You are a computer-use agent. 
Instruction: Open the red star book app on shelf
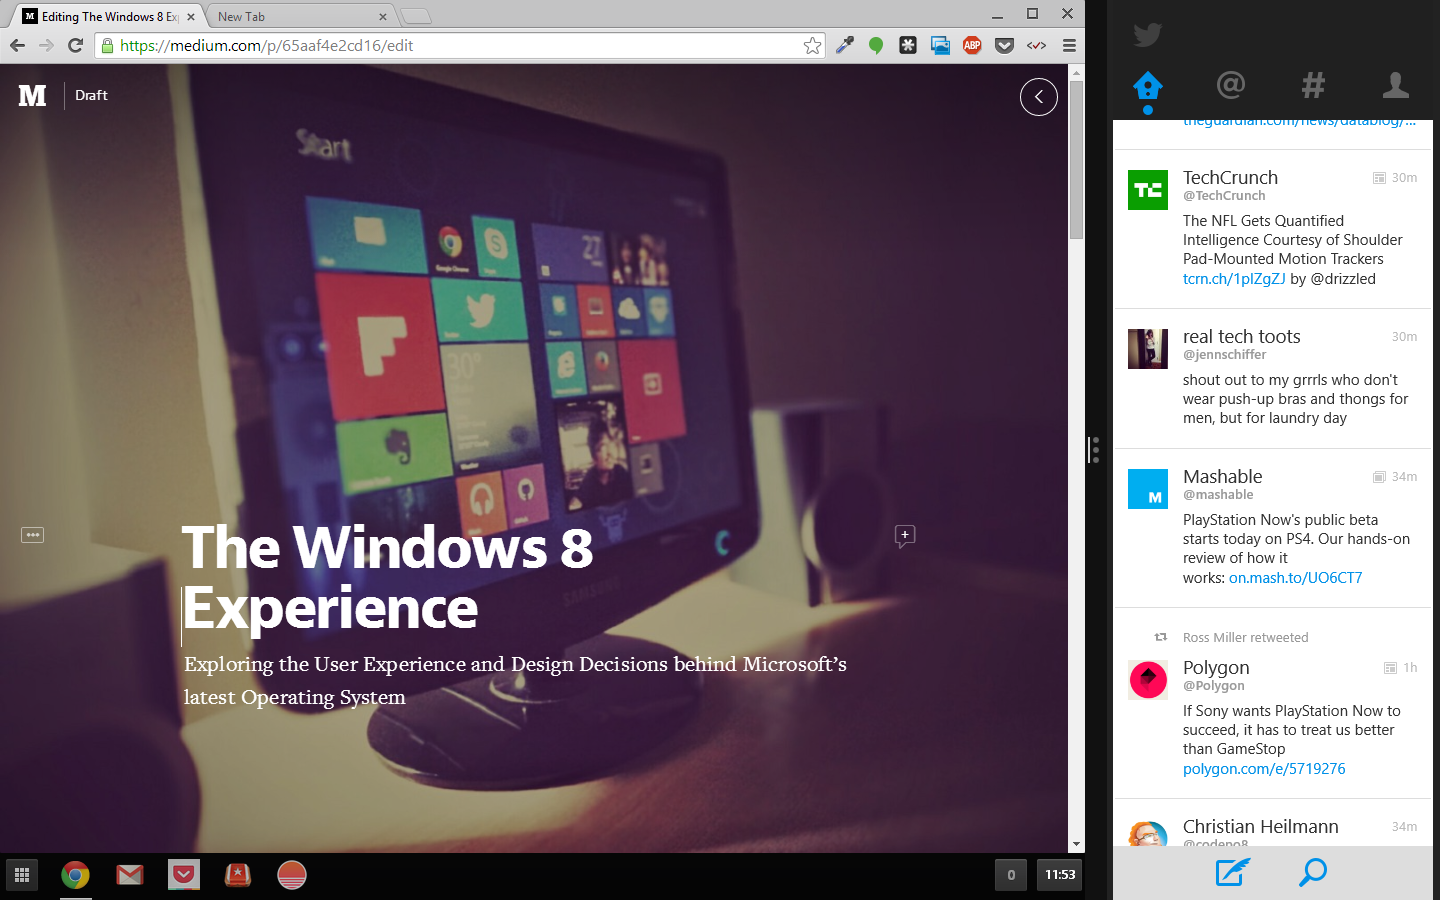237,875
